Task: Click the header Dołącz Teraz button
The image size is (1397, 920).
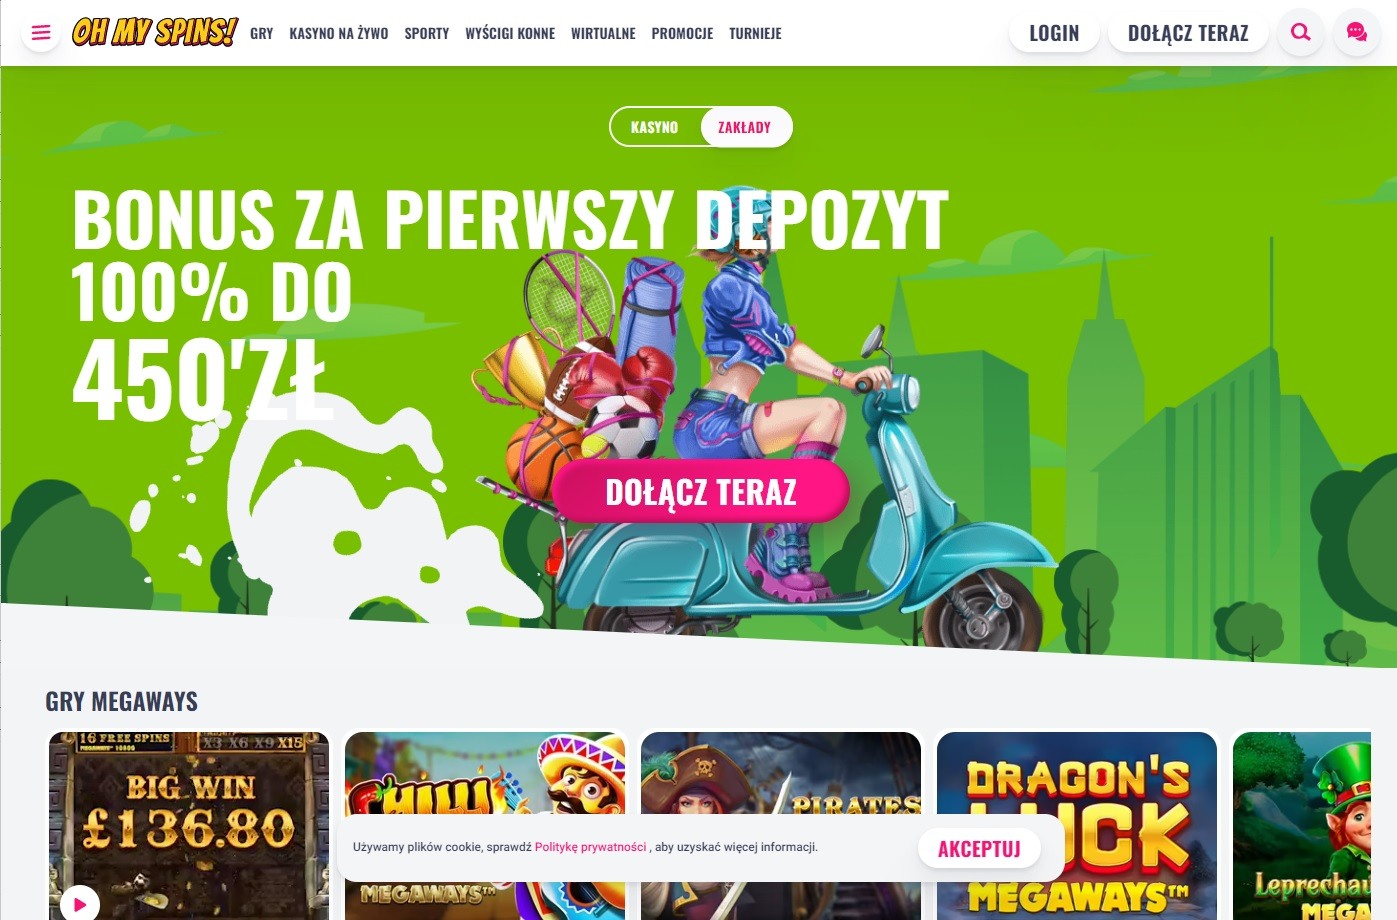Action: coord(1188,33)
